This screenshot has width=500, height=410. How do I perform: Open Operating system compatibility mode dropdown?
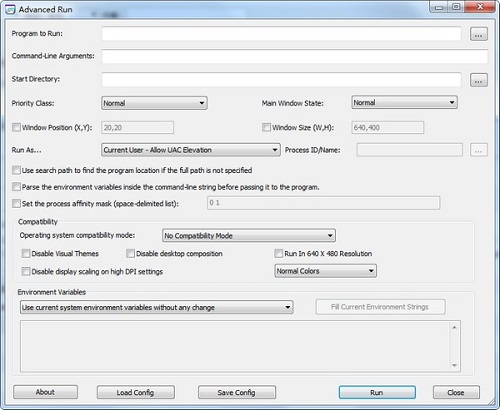[x=249, y=236]
